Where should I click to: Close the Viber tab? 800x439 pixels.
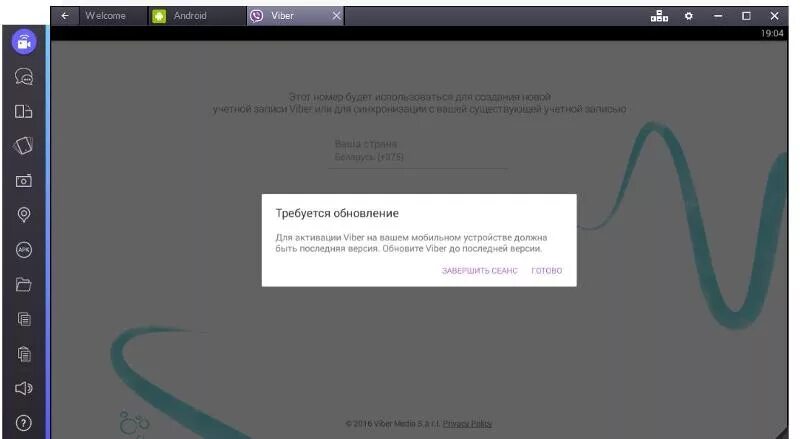coord(336,16)
